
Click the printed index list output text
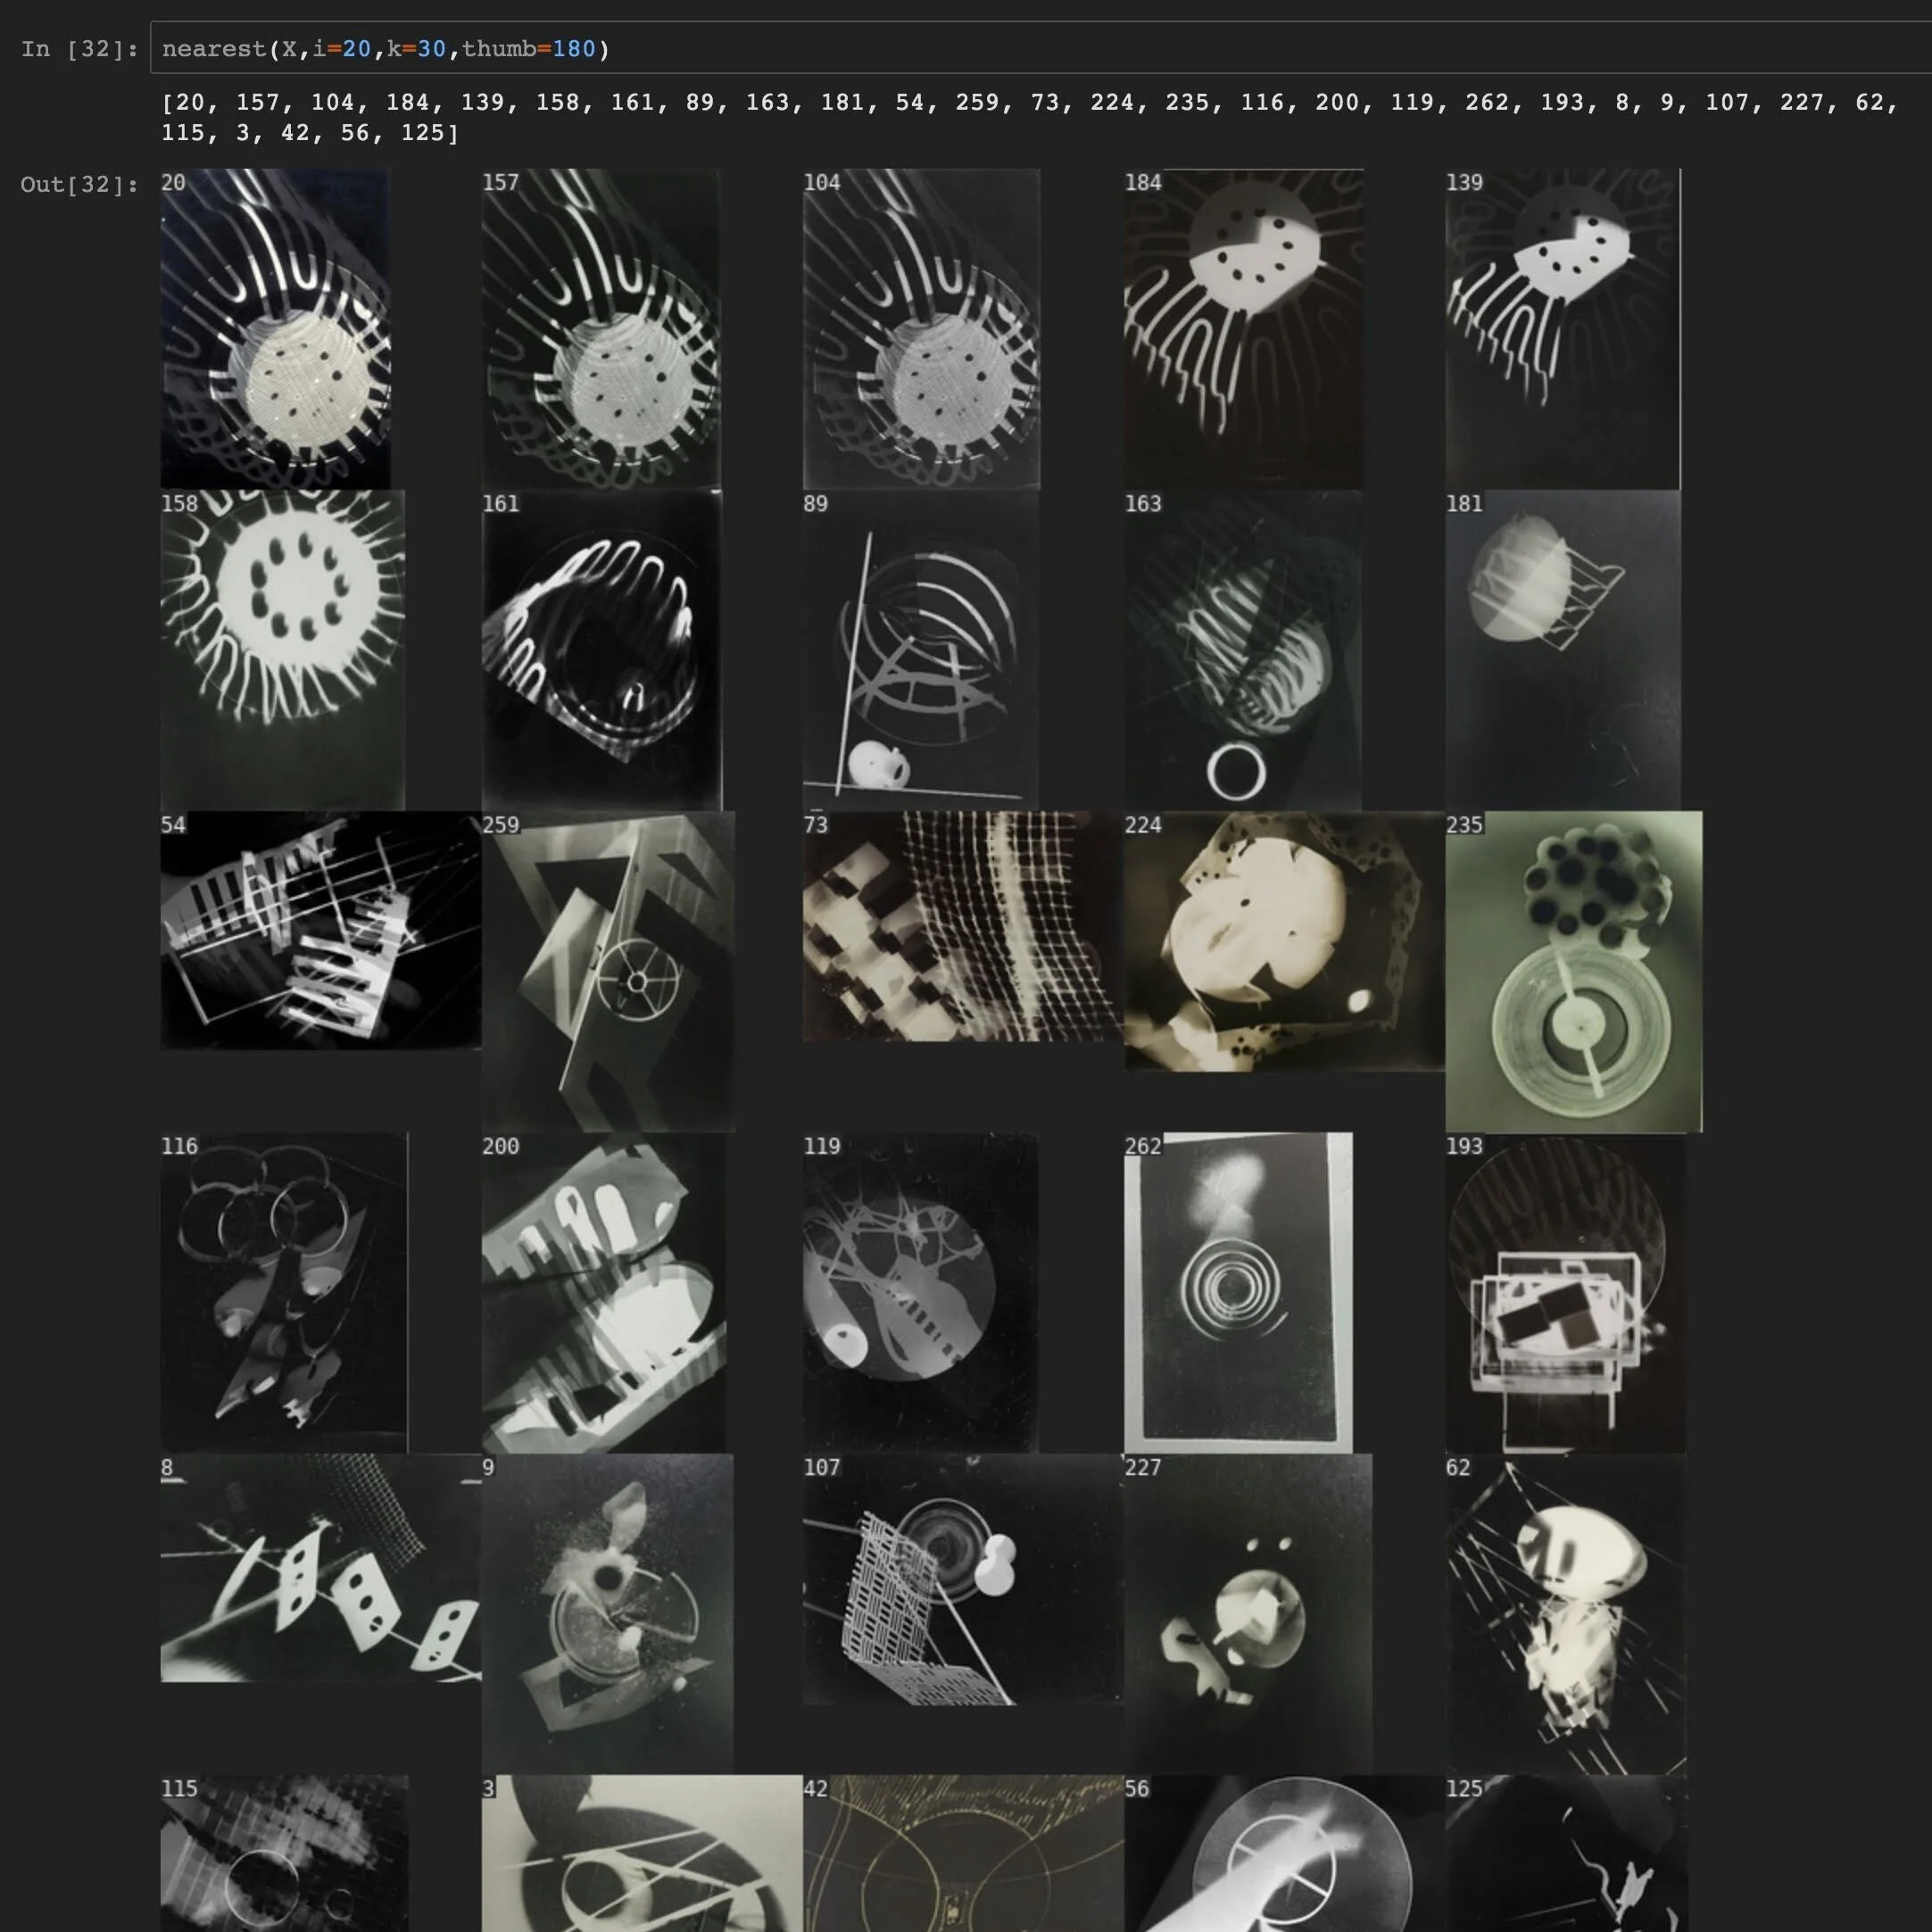1029,117
